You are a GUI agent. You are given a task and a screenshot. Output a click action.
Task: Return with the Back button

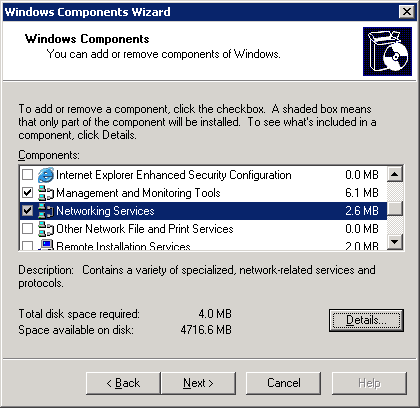tap(123, 383)
